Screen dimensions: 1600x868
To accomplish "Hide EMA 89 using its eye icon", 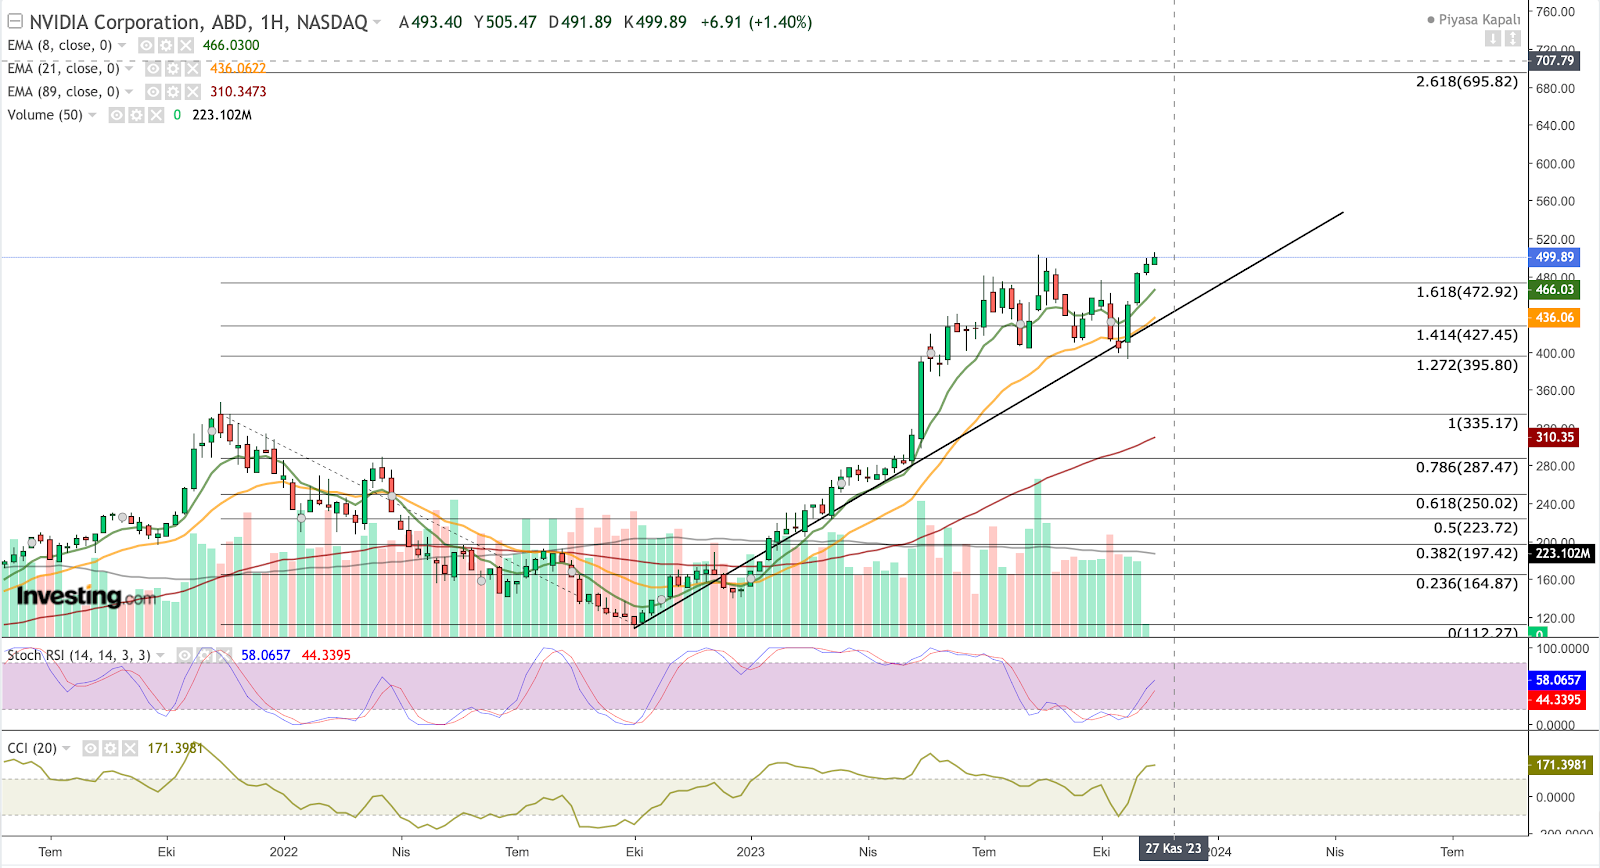I will pyautogui.click(x=153, y=91).
